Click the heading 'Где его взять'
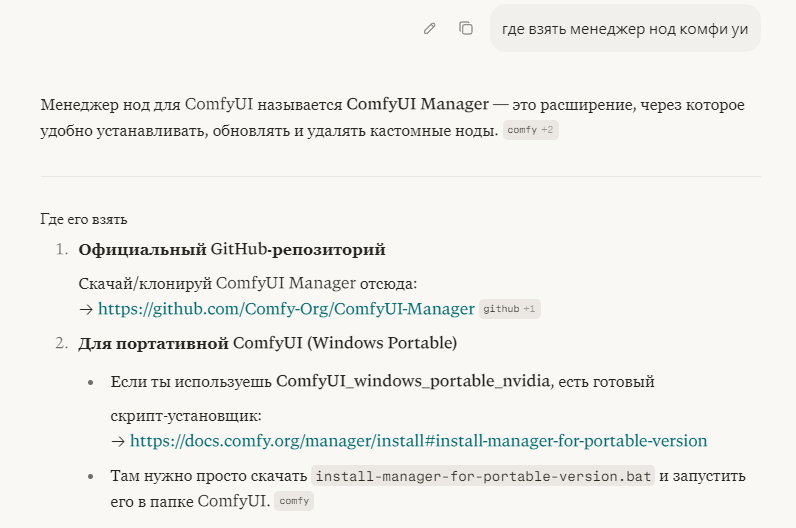This screenshot has height=528, width=796. [84, 219]
